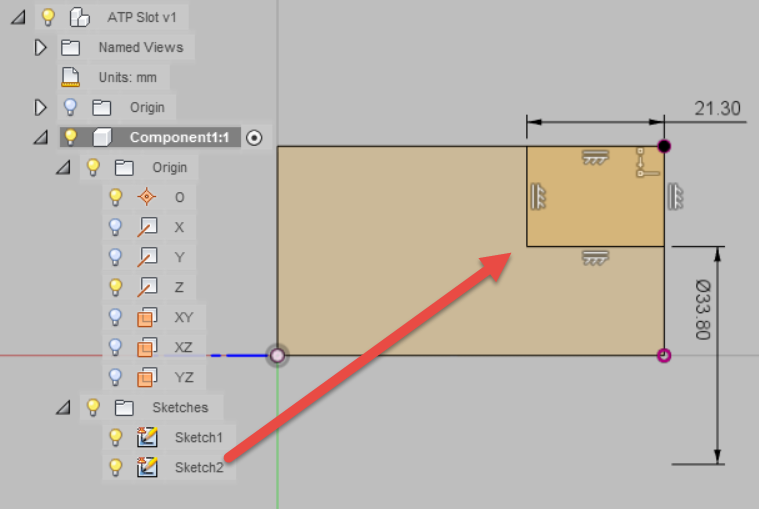
Task: Click the magenta sketch point at bottom-right corner
Action: pyautogui.click(x=664, y=356)
